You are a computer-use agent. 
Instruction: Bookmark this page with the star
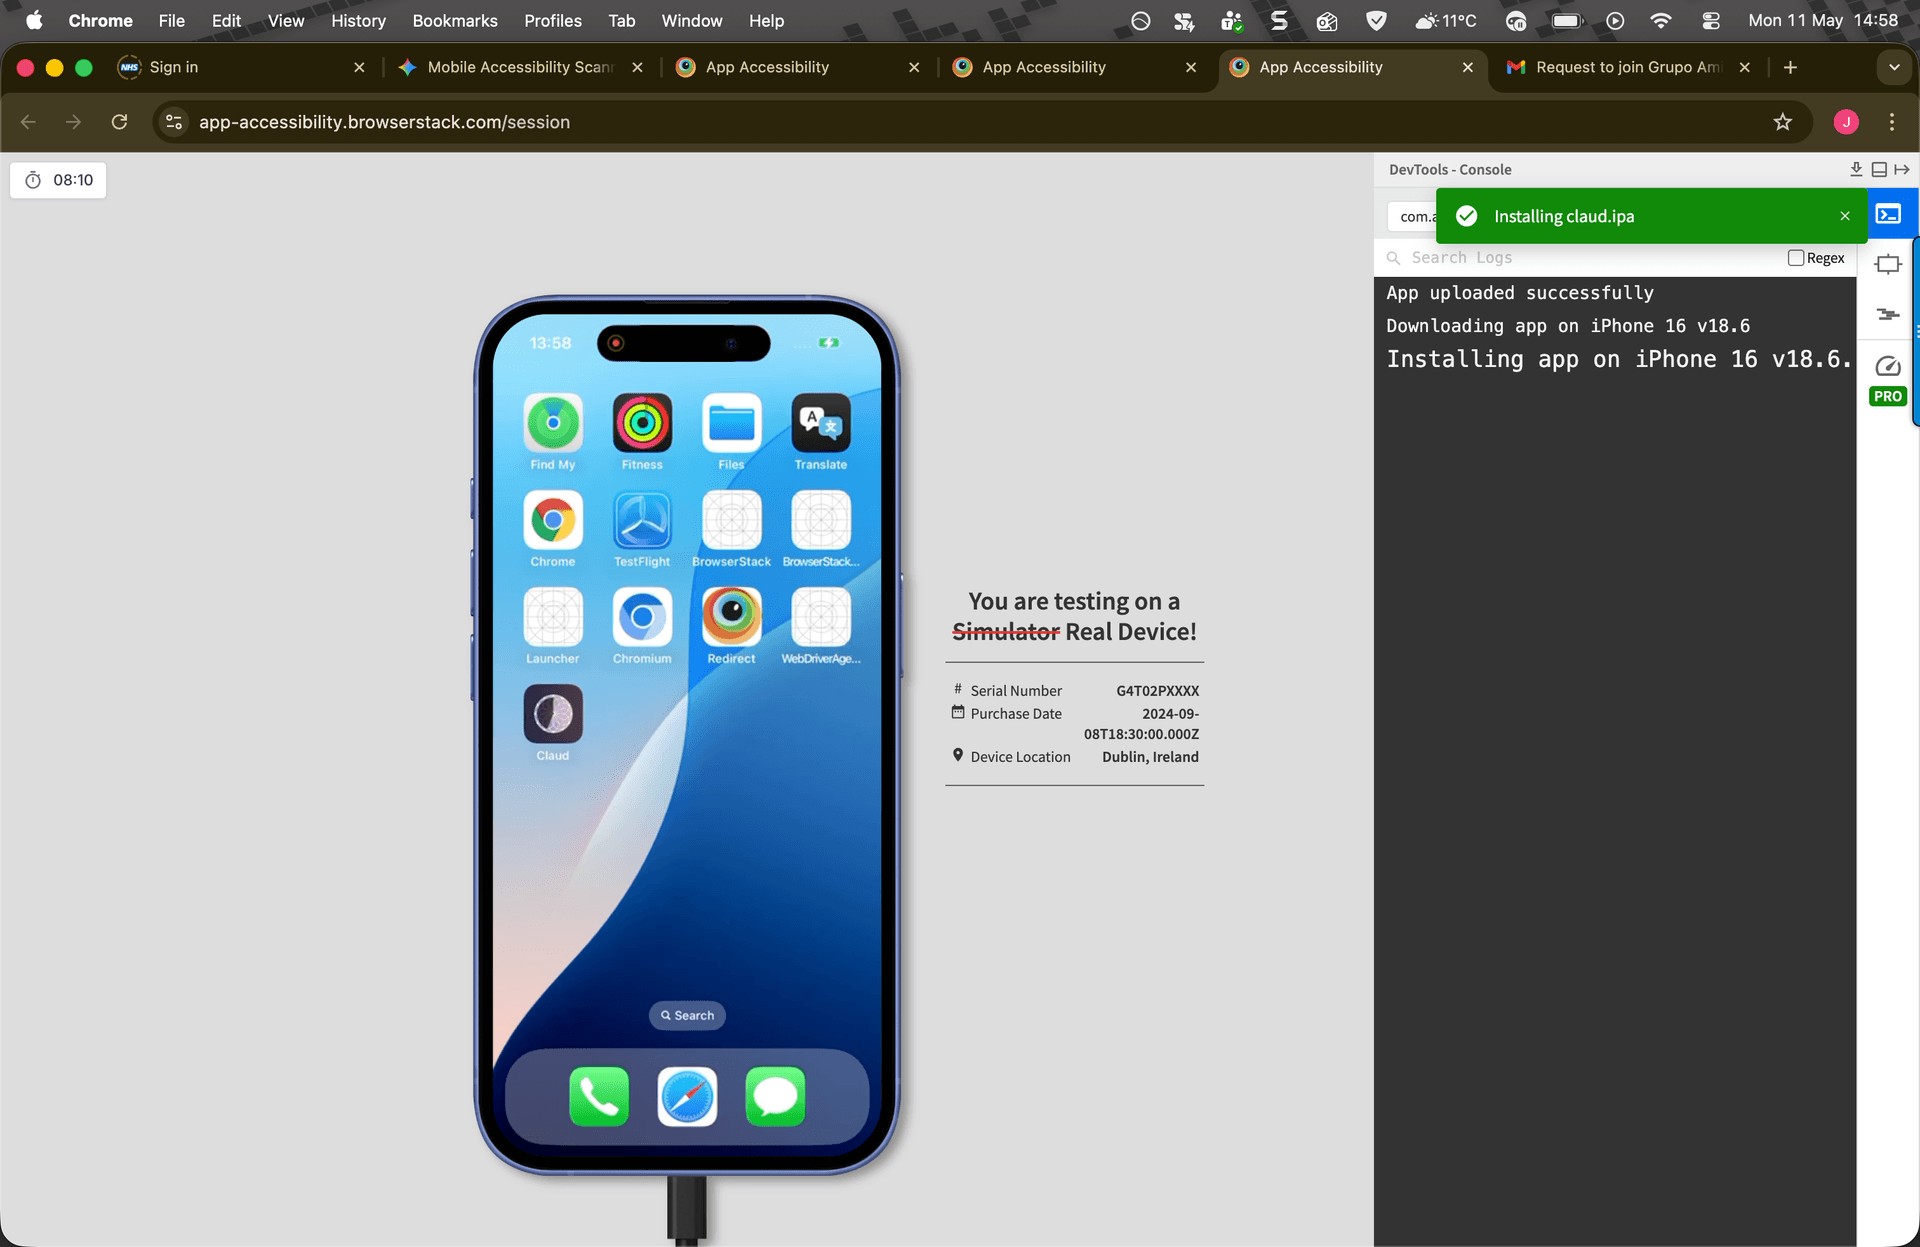coord(1782,122)
